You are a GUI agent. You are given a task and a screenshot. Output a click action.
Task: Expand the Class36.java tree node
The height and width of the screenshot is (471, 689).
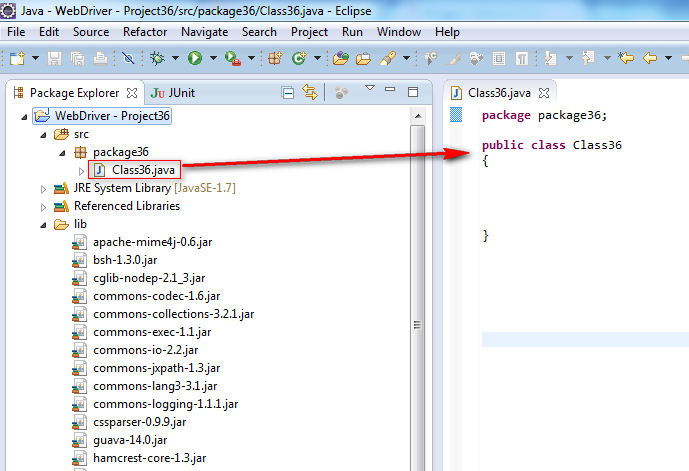[x=81, y=171]
